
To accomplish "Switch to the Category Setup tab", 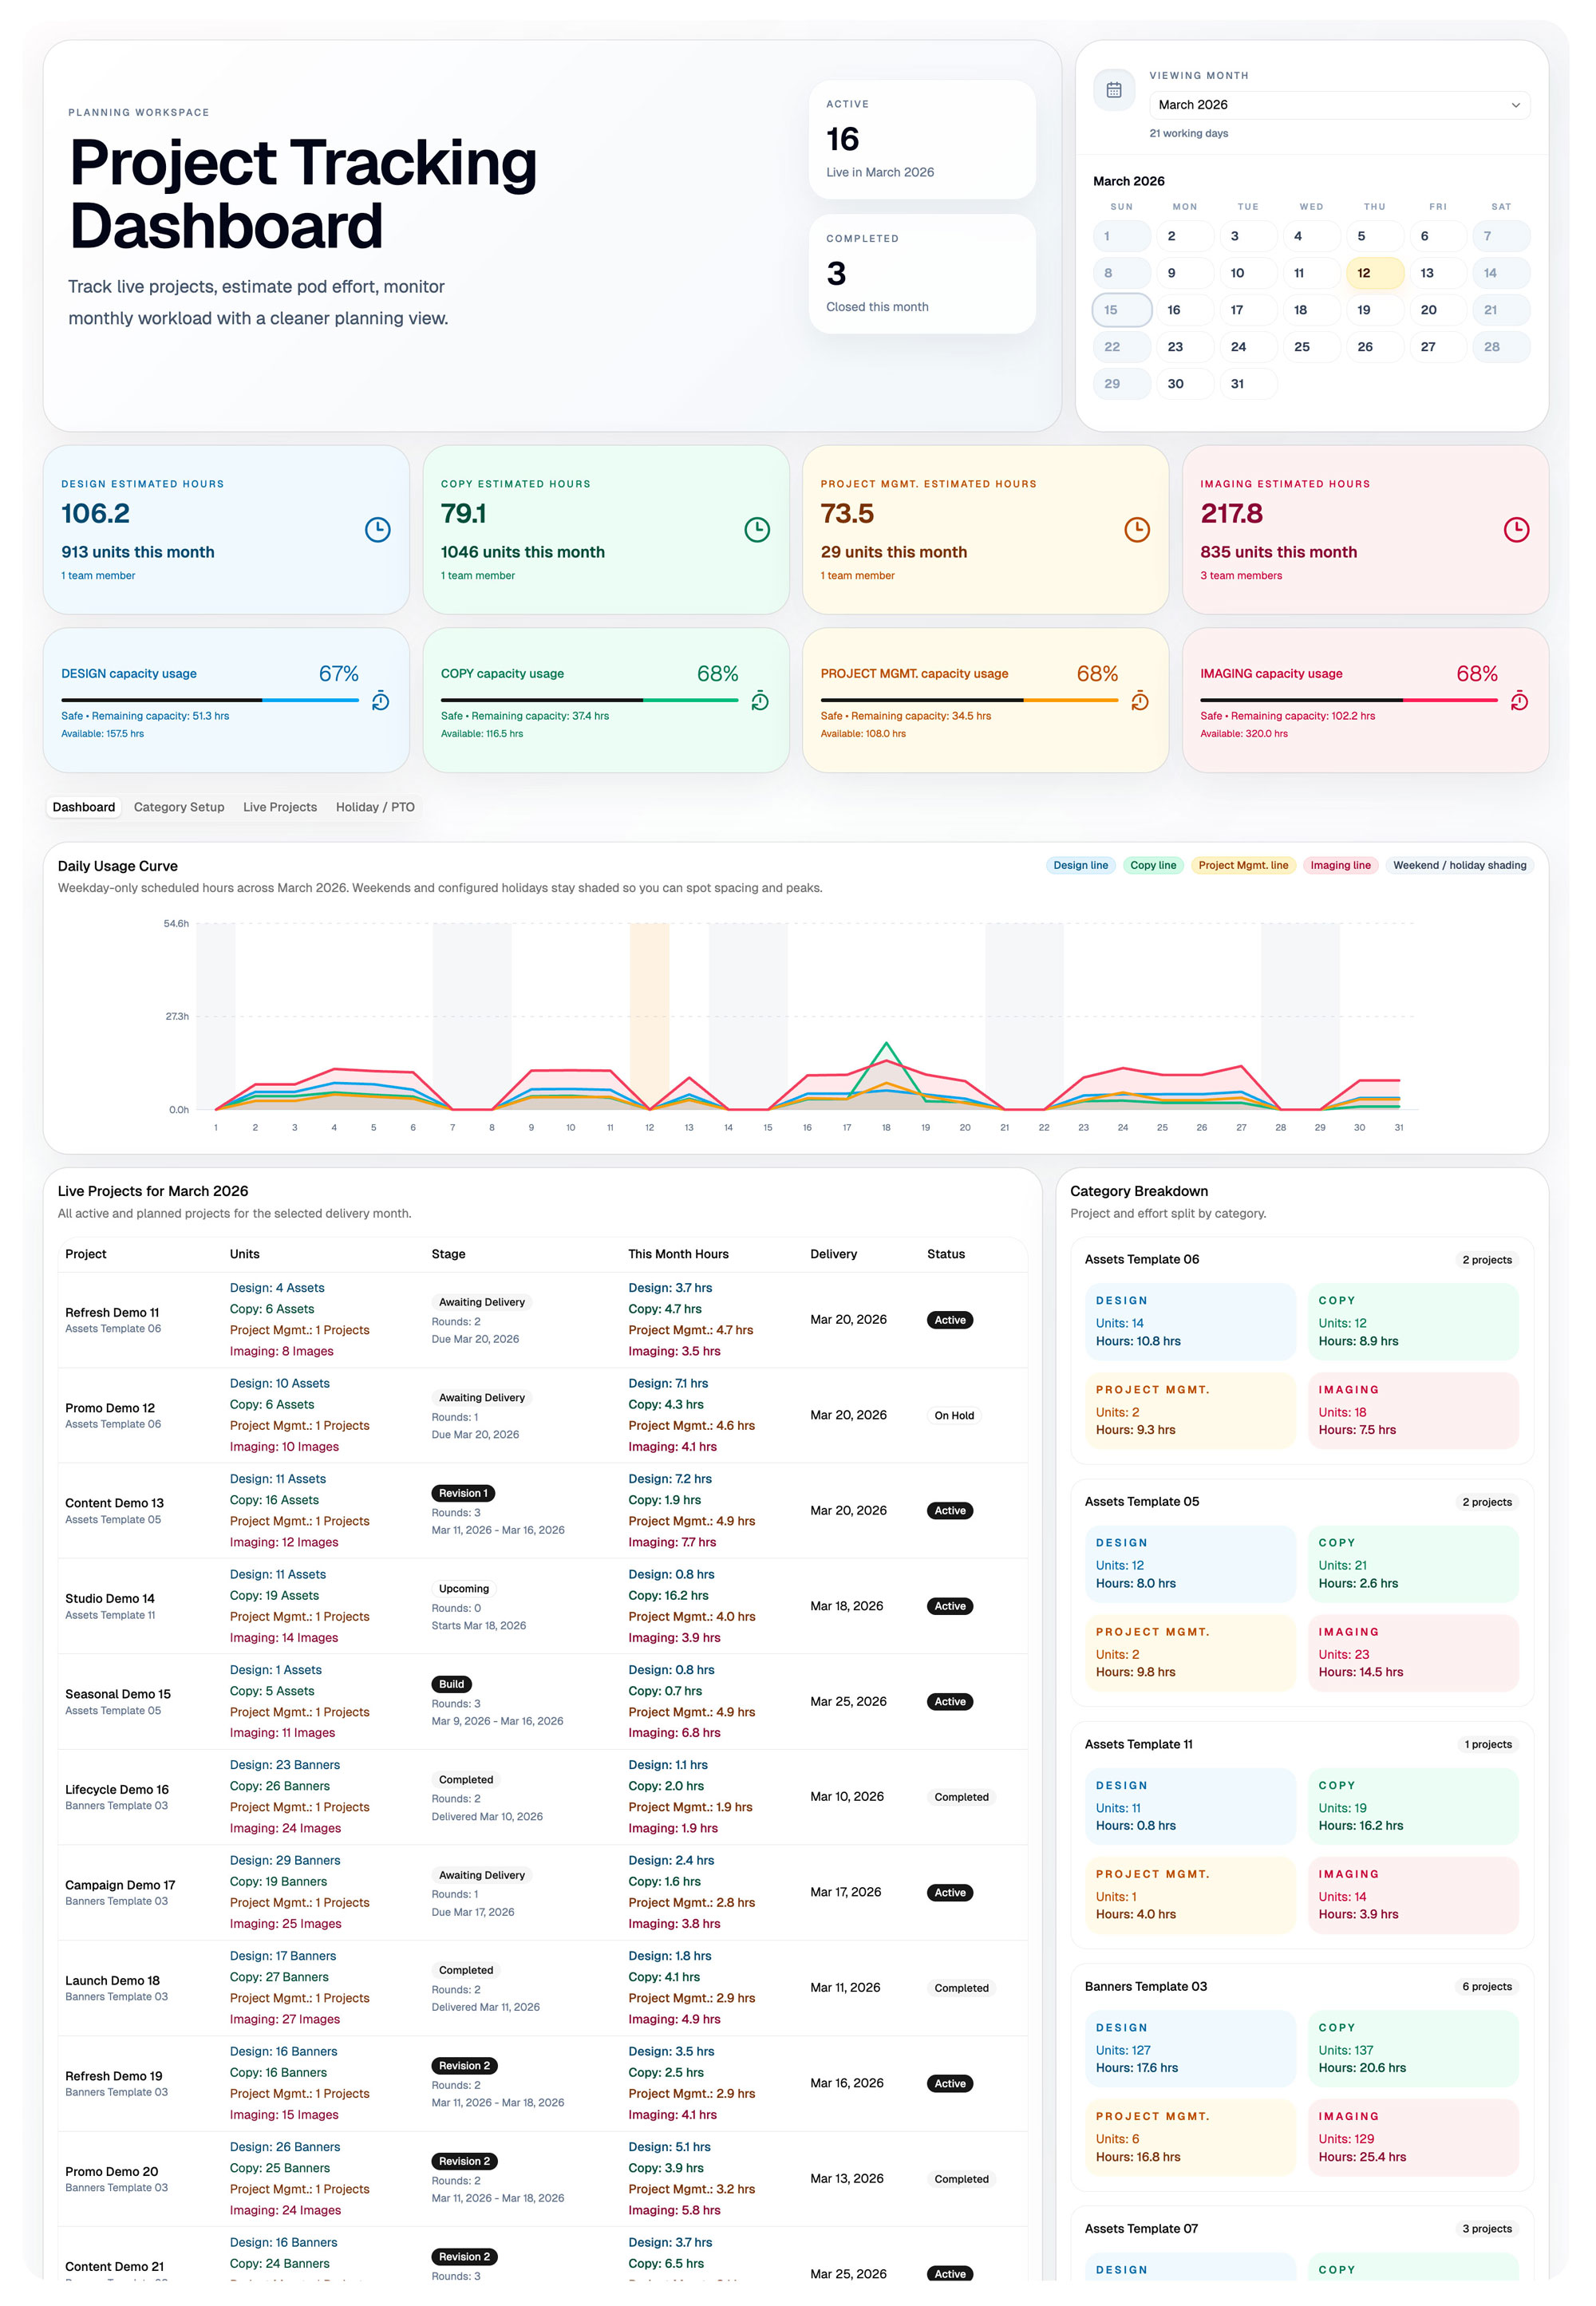I will pos(179,807).
